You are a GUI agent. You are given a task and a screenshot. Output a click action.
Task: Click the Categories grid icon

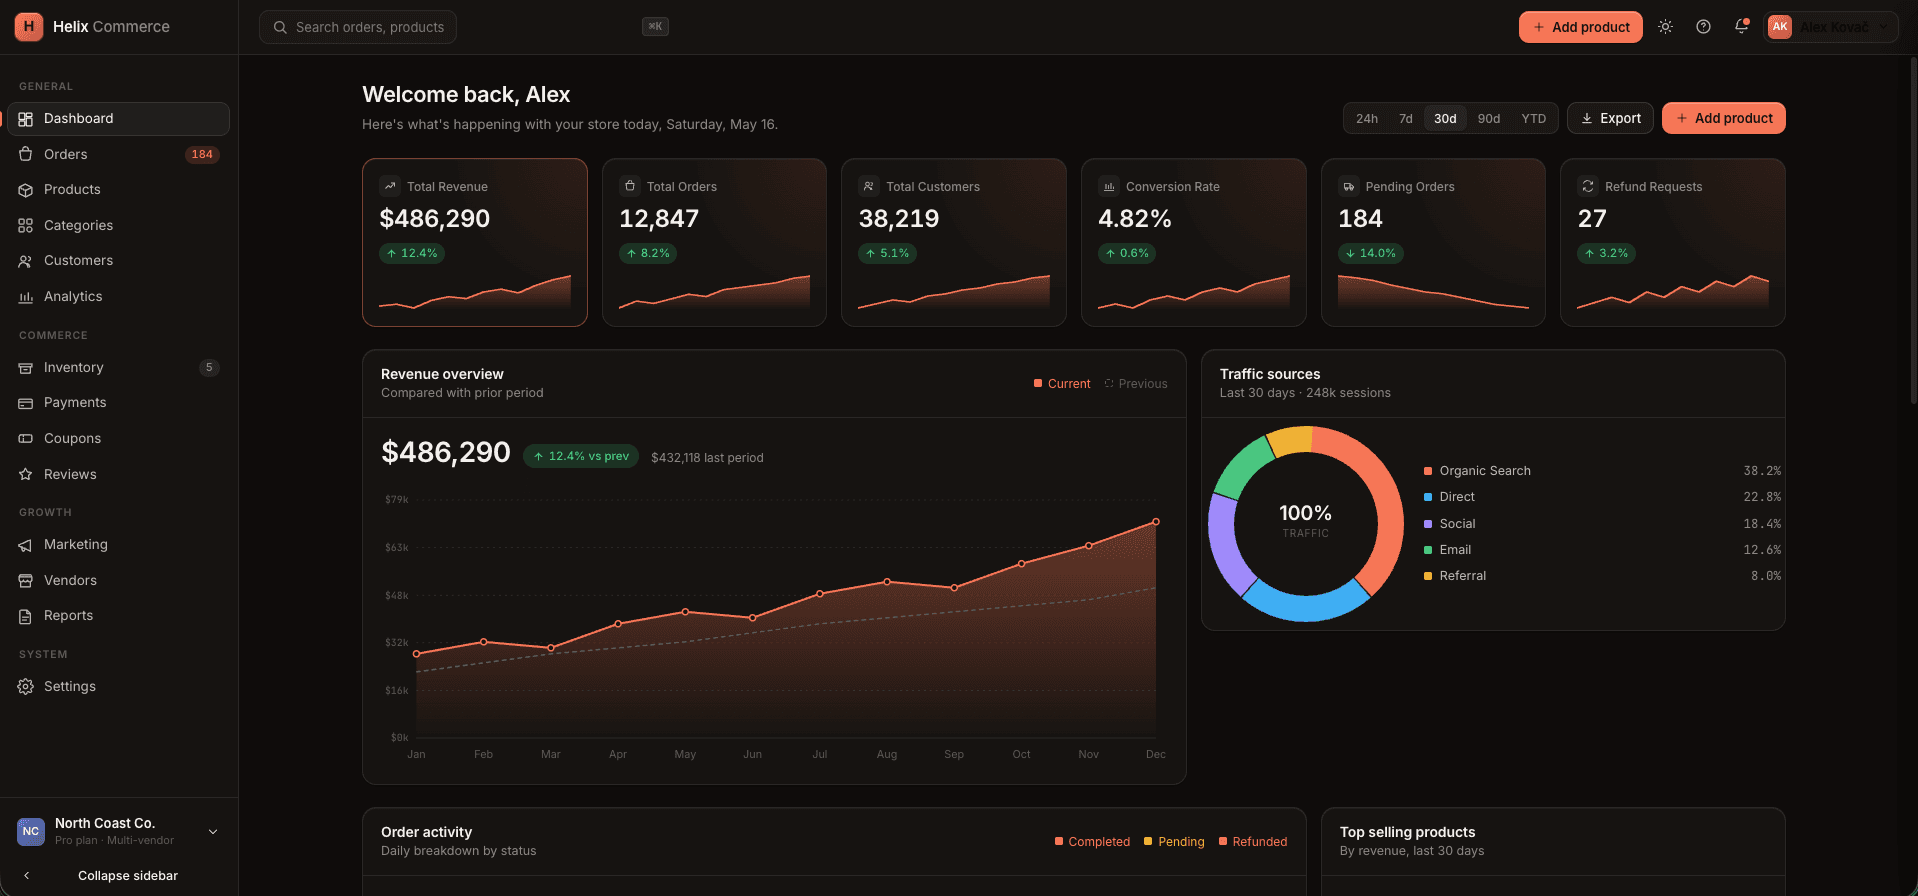pyautogui.click(x=26, y=226)
